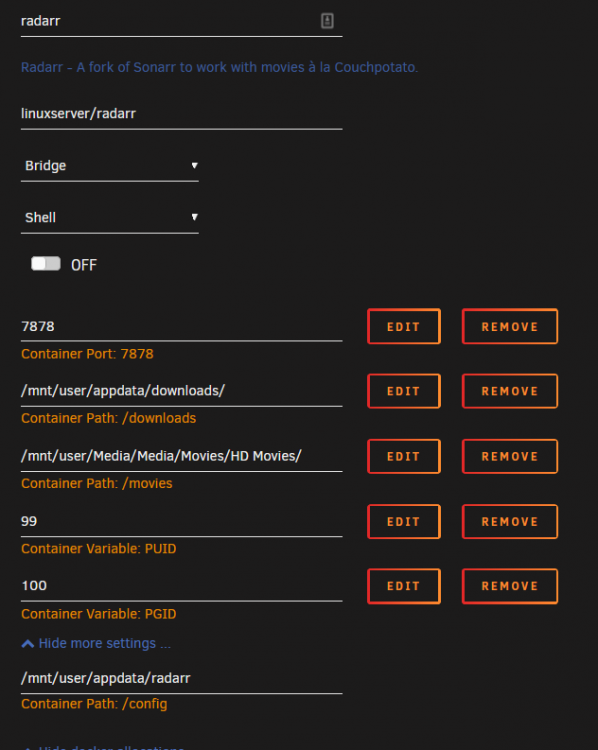598x750 pixels.
Task: Open the Radarr description link
Action: point(219,67)
